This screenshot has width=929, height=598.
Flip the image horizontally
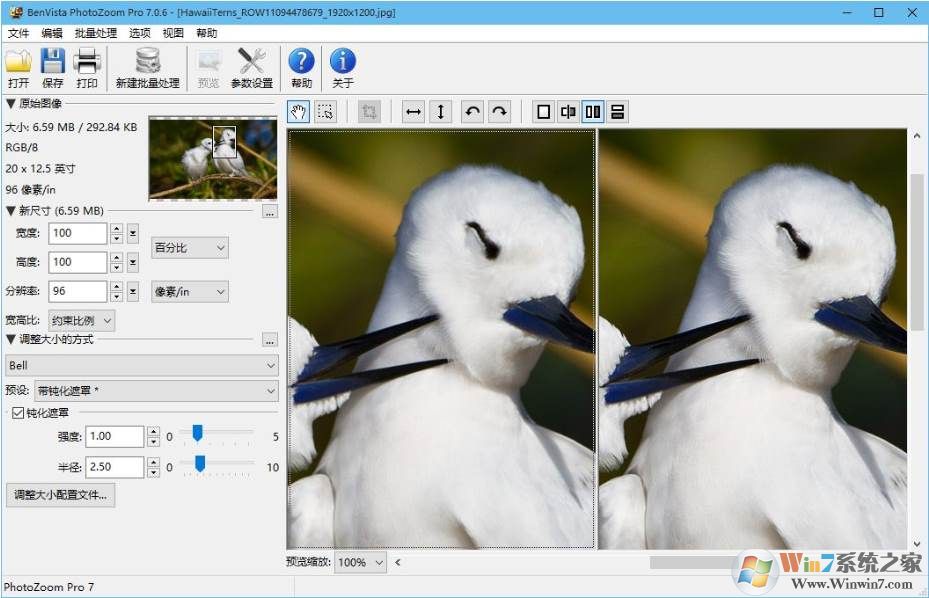413,112
